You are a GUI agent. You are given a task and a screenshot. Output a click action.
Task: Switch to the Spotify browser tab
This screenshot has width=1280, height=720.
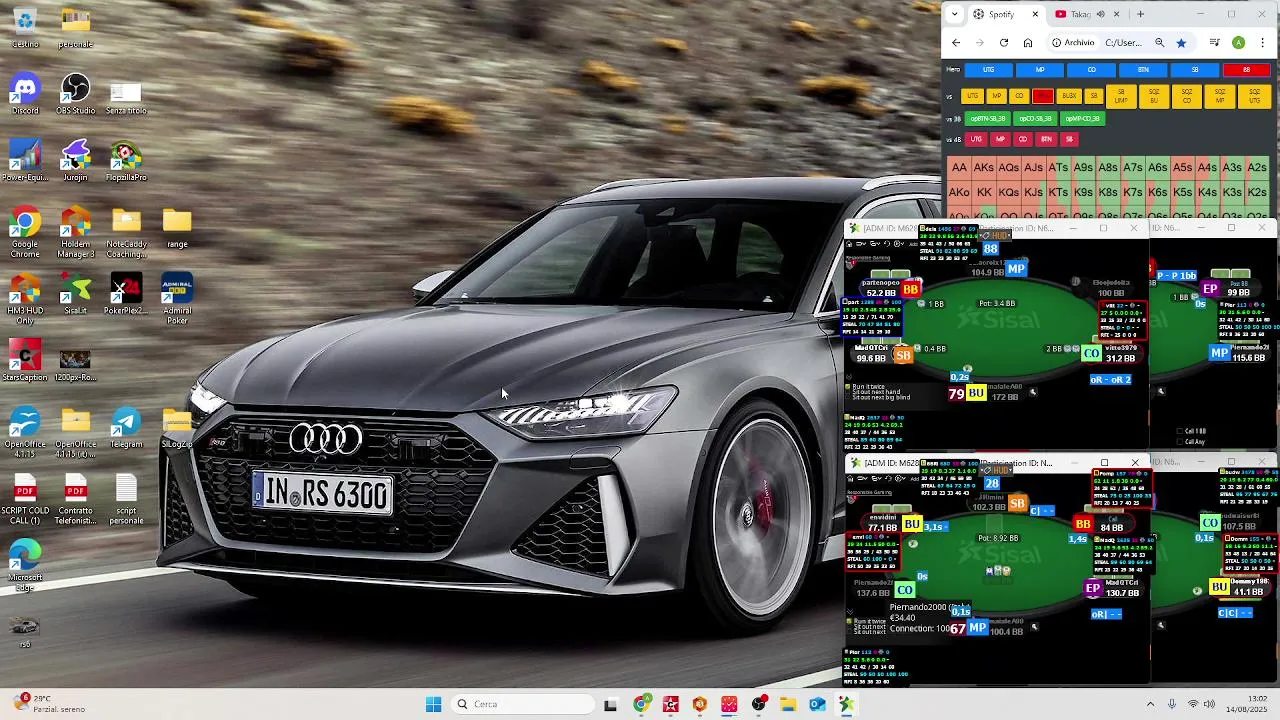point(1006,14)
